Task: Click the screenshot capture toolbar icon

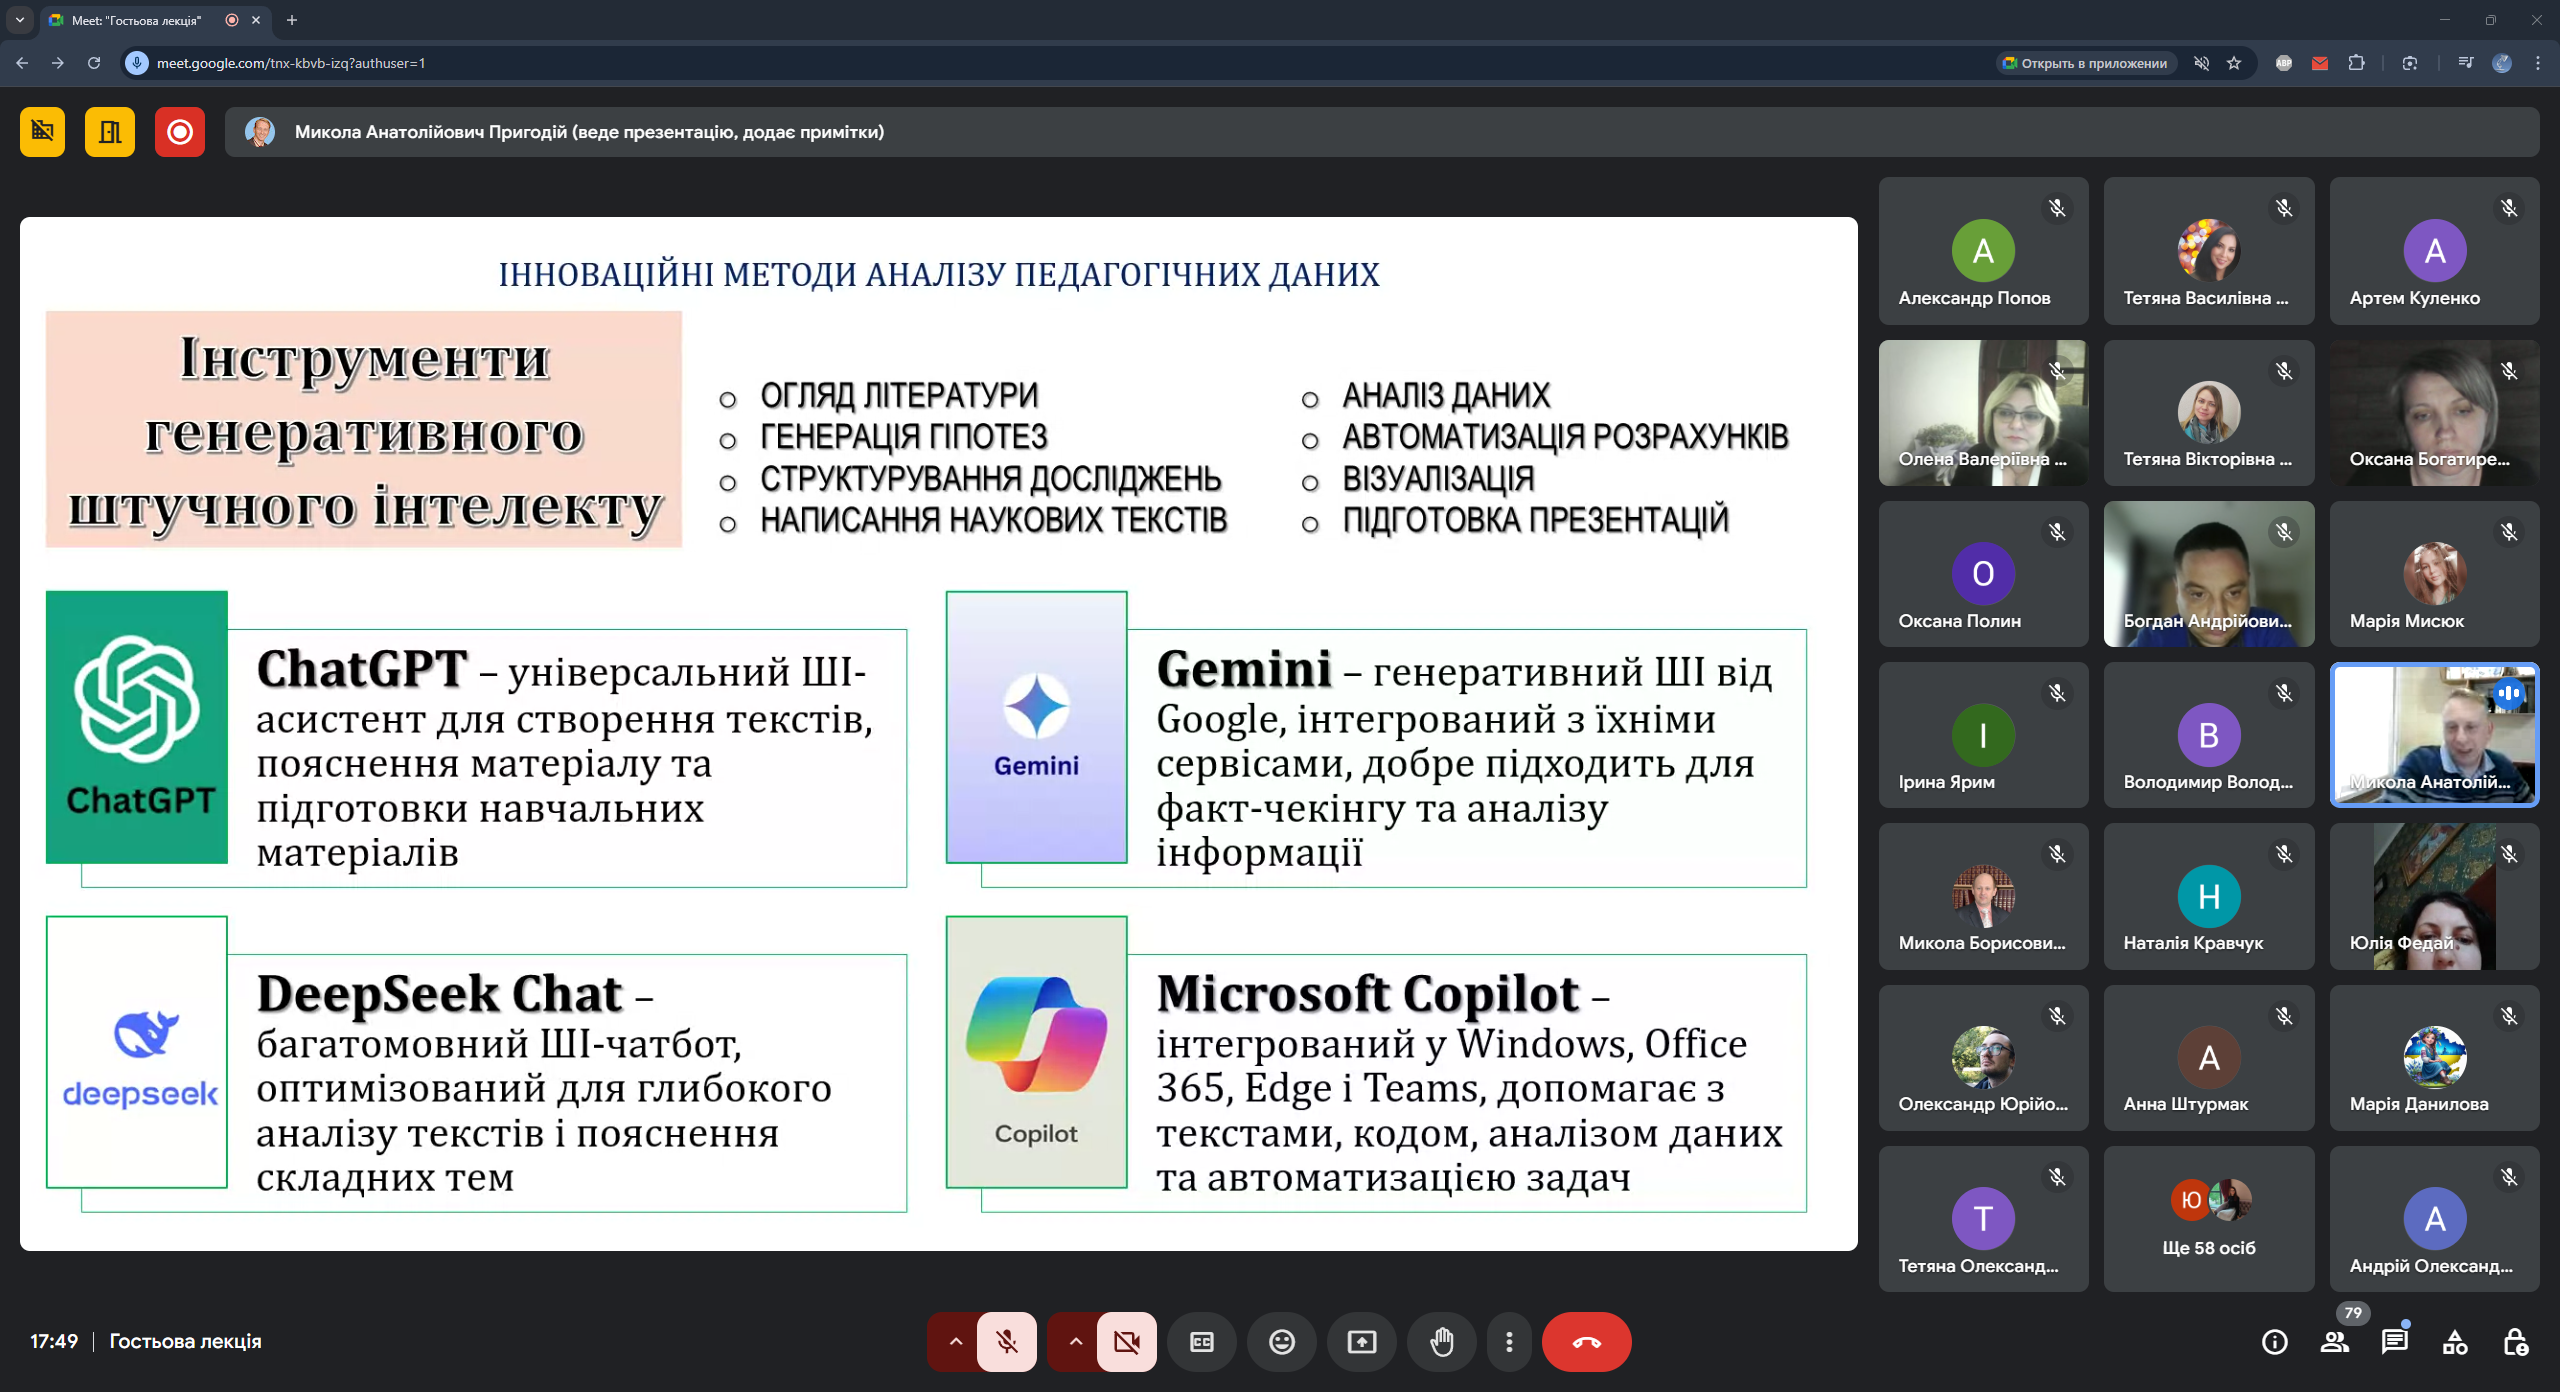Action: pos(2410,63)
